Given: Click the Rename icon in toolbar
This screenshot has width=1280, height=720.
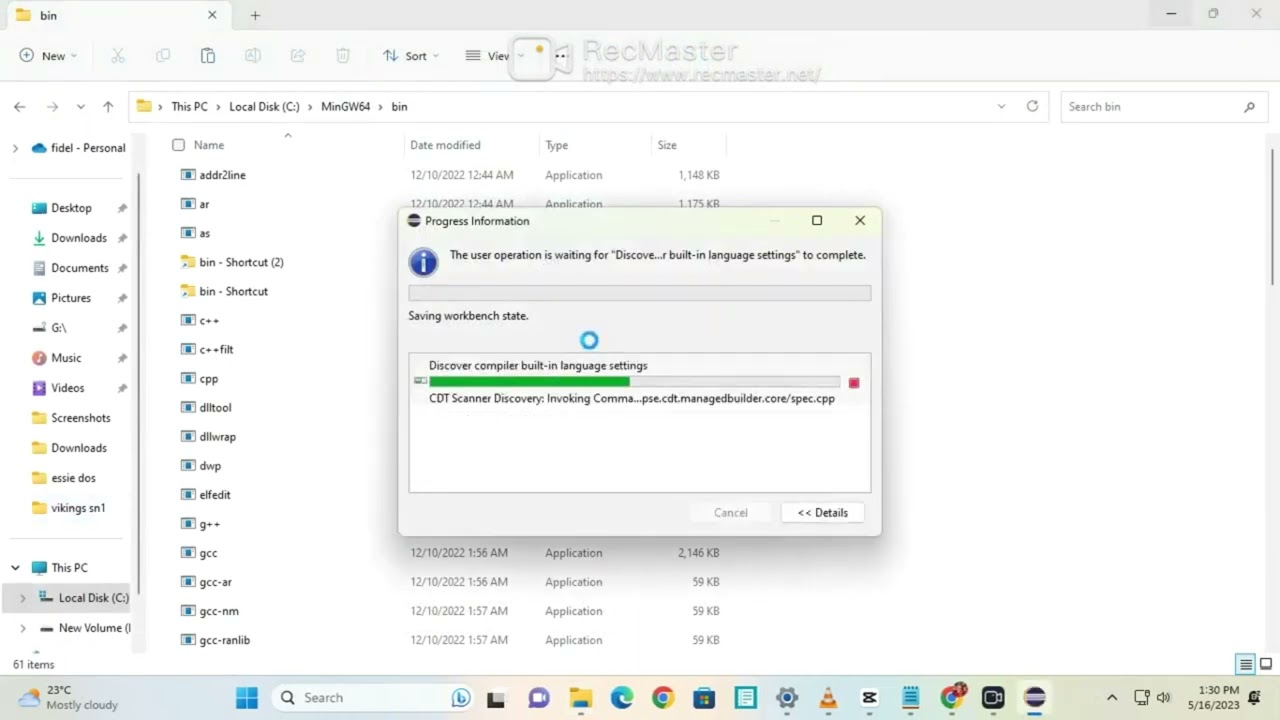Looking at the screenshot, I should [x=253, y=56].
